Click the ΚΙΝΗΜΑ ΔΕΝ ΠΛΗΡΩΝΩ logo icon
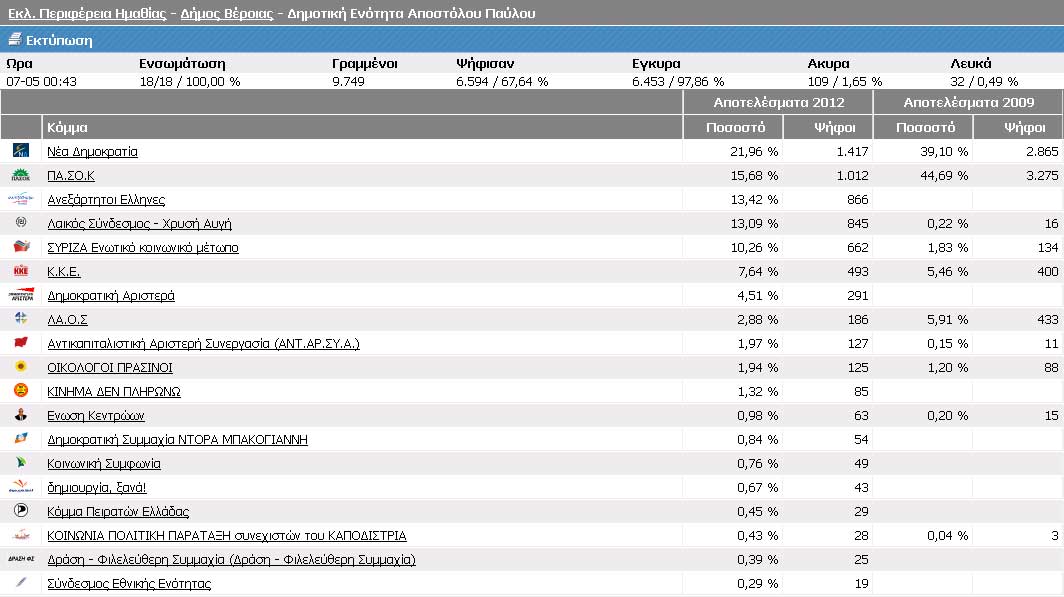Viewport: 1064px width, 597px height. [x=21, y=391]
